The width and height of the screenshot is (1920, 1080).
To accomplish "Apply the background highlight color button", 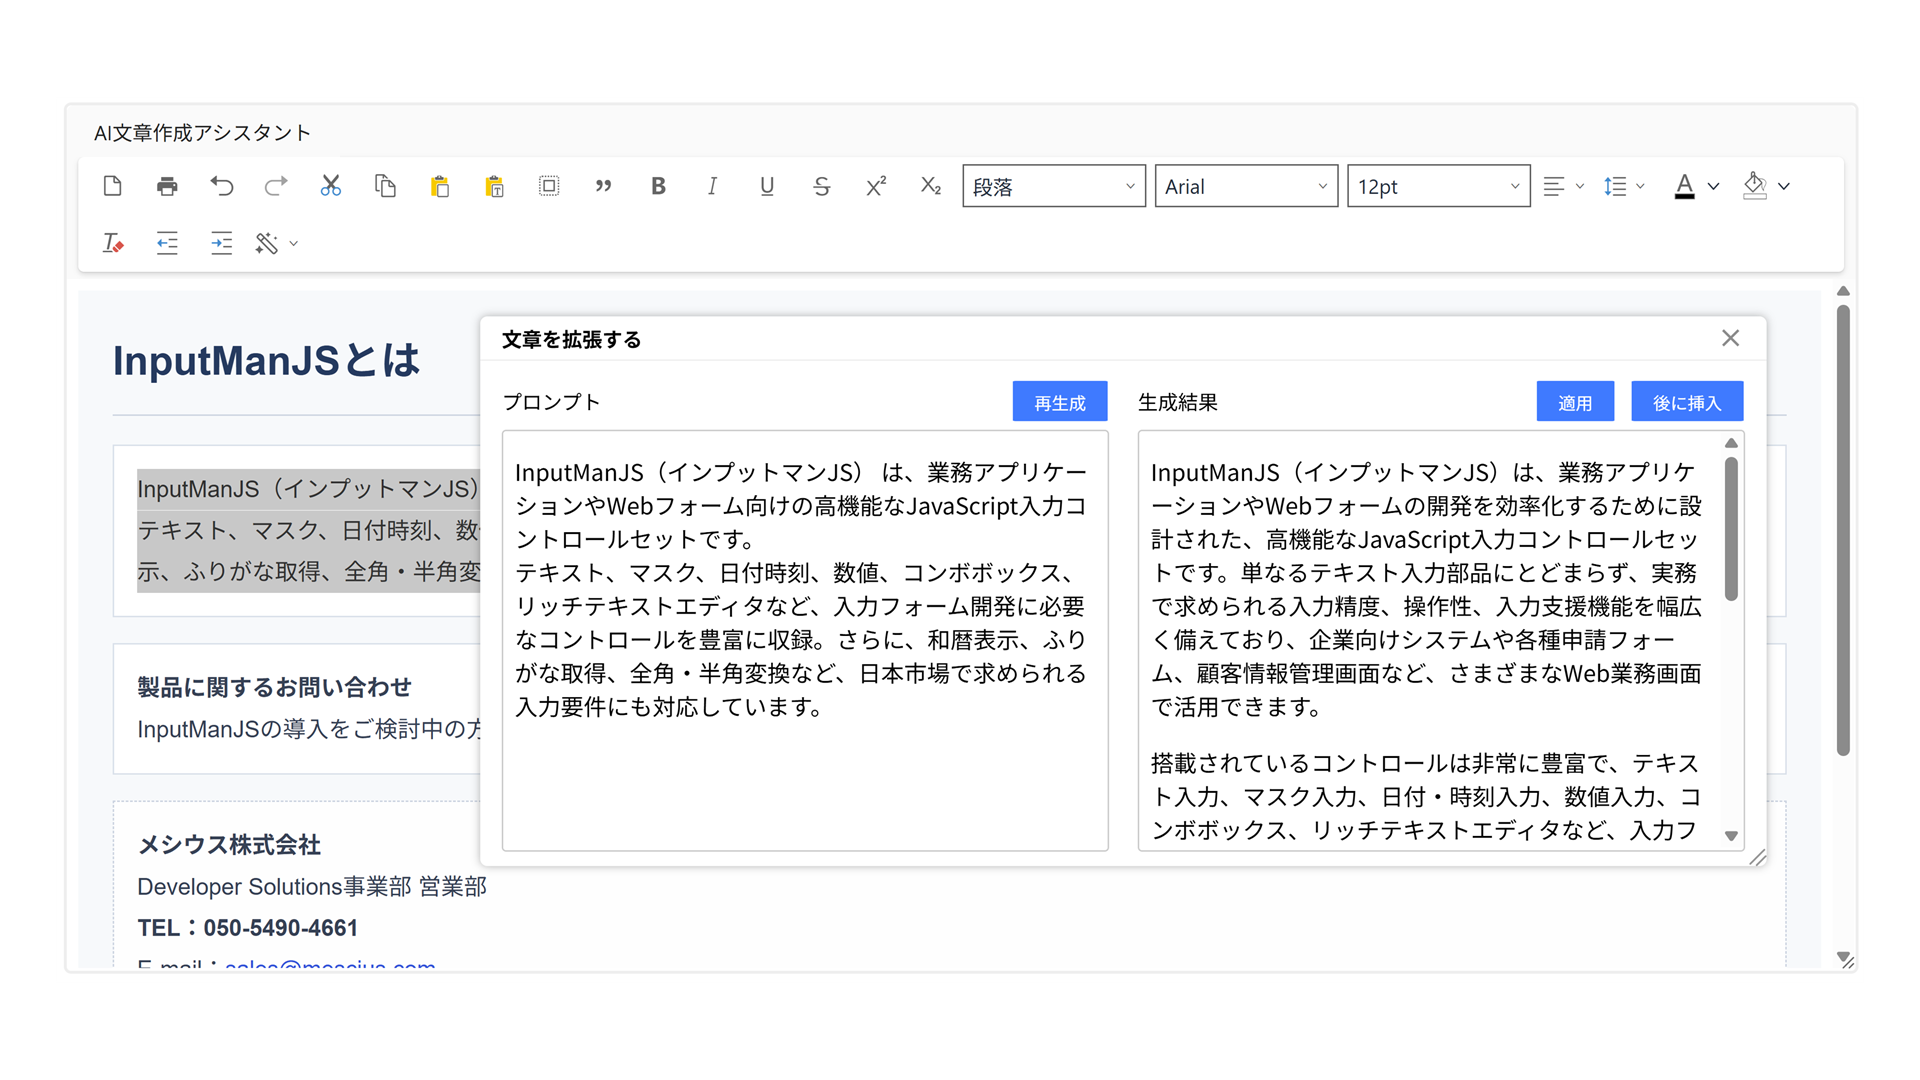I will point(1755,186).
